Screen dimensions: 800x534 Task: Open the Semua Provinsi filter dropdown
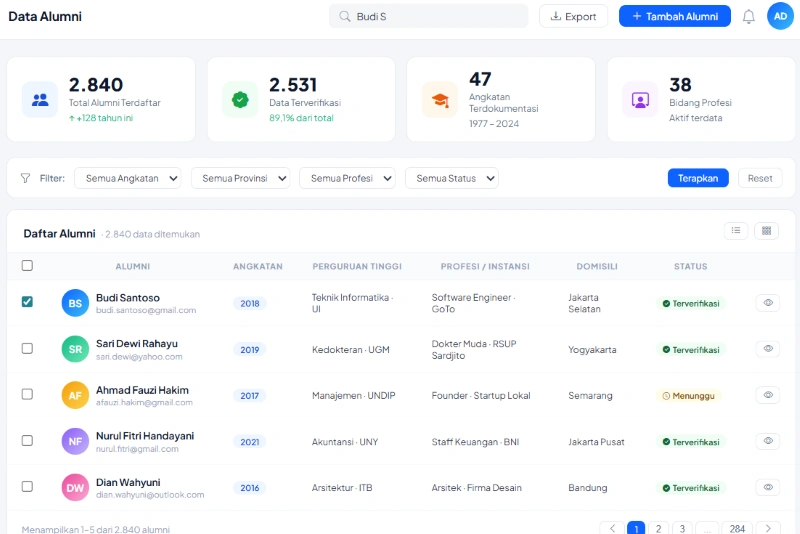(x=240, y=178)
